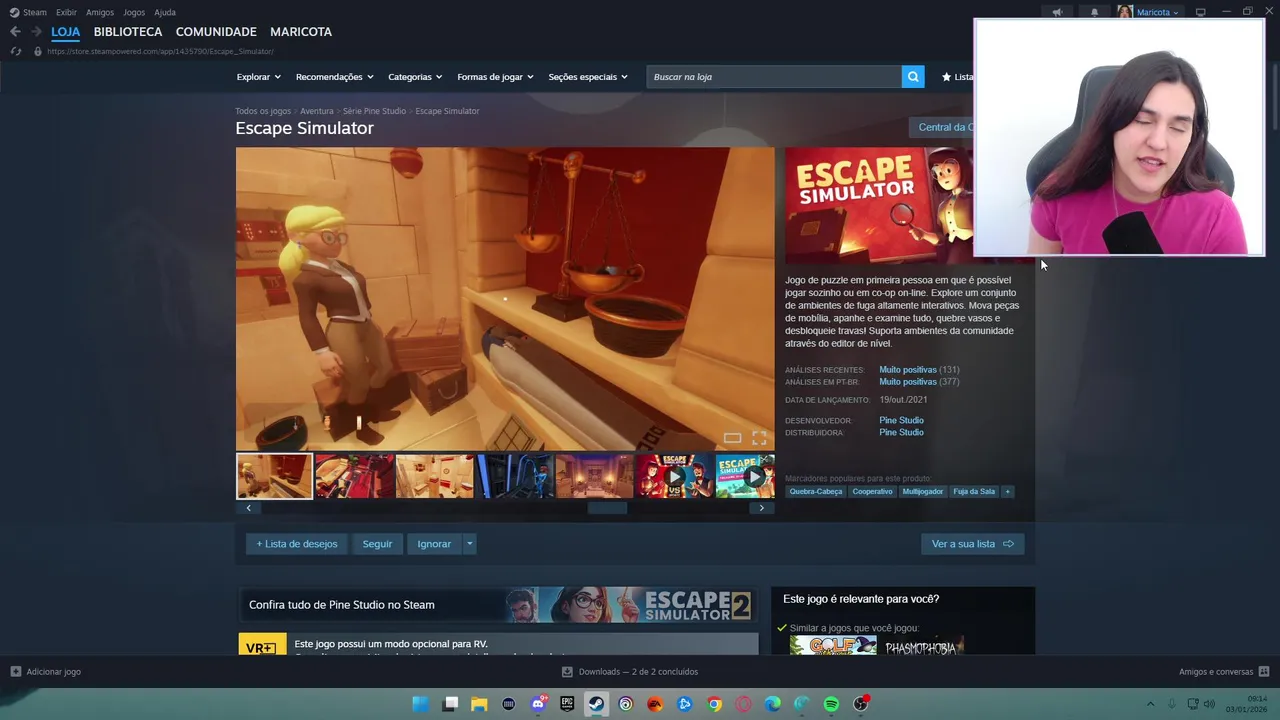1280x720 pixels.
Task: Add game via + Lista de desejos
Action: click(x=297, y=544)
